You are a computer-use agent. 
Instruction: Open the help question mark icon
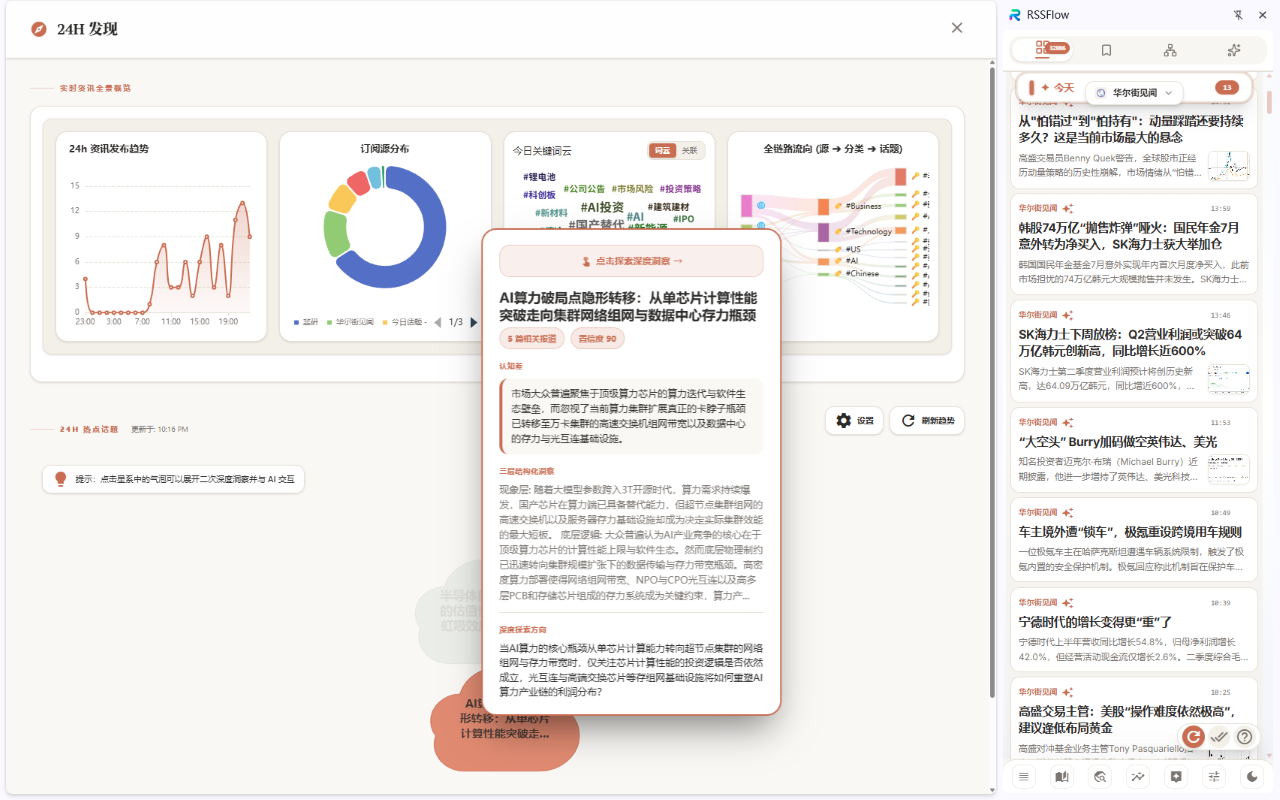[1245, 736]
